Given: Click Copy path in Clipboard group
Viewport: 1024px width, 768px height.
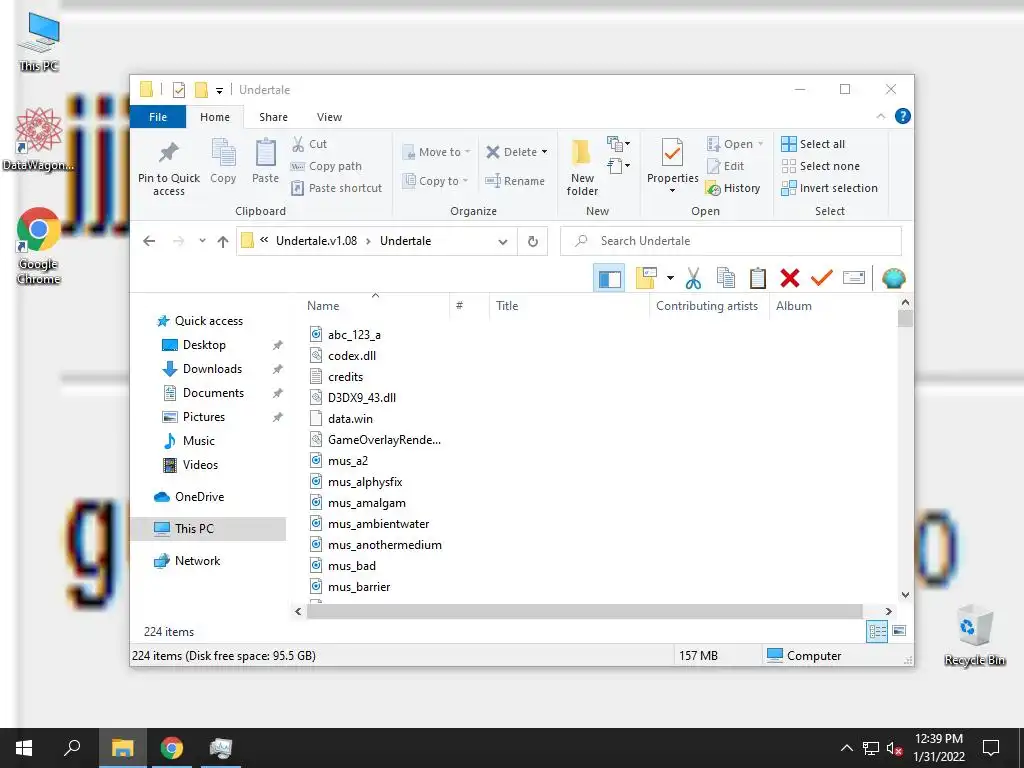Looking at the screenshot, I should [x=326, y=166].
